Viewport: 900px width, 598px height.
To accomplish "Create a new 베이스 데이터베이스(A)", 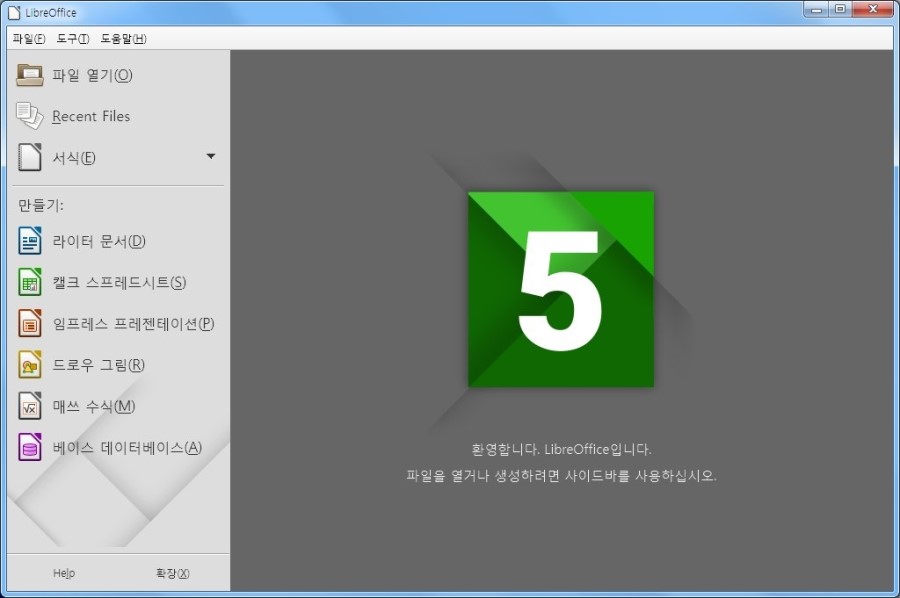I will 127,448.
